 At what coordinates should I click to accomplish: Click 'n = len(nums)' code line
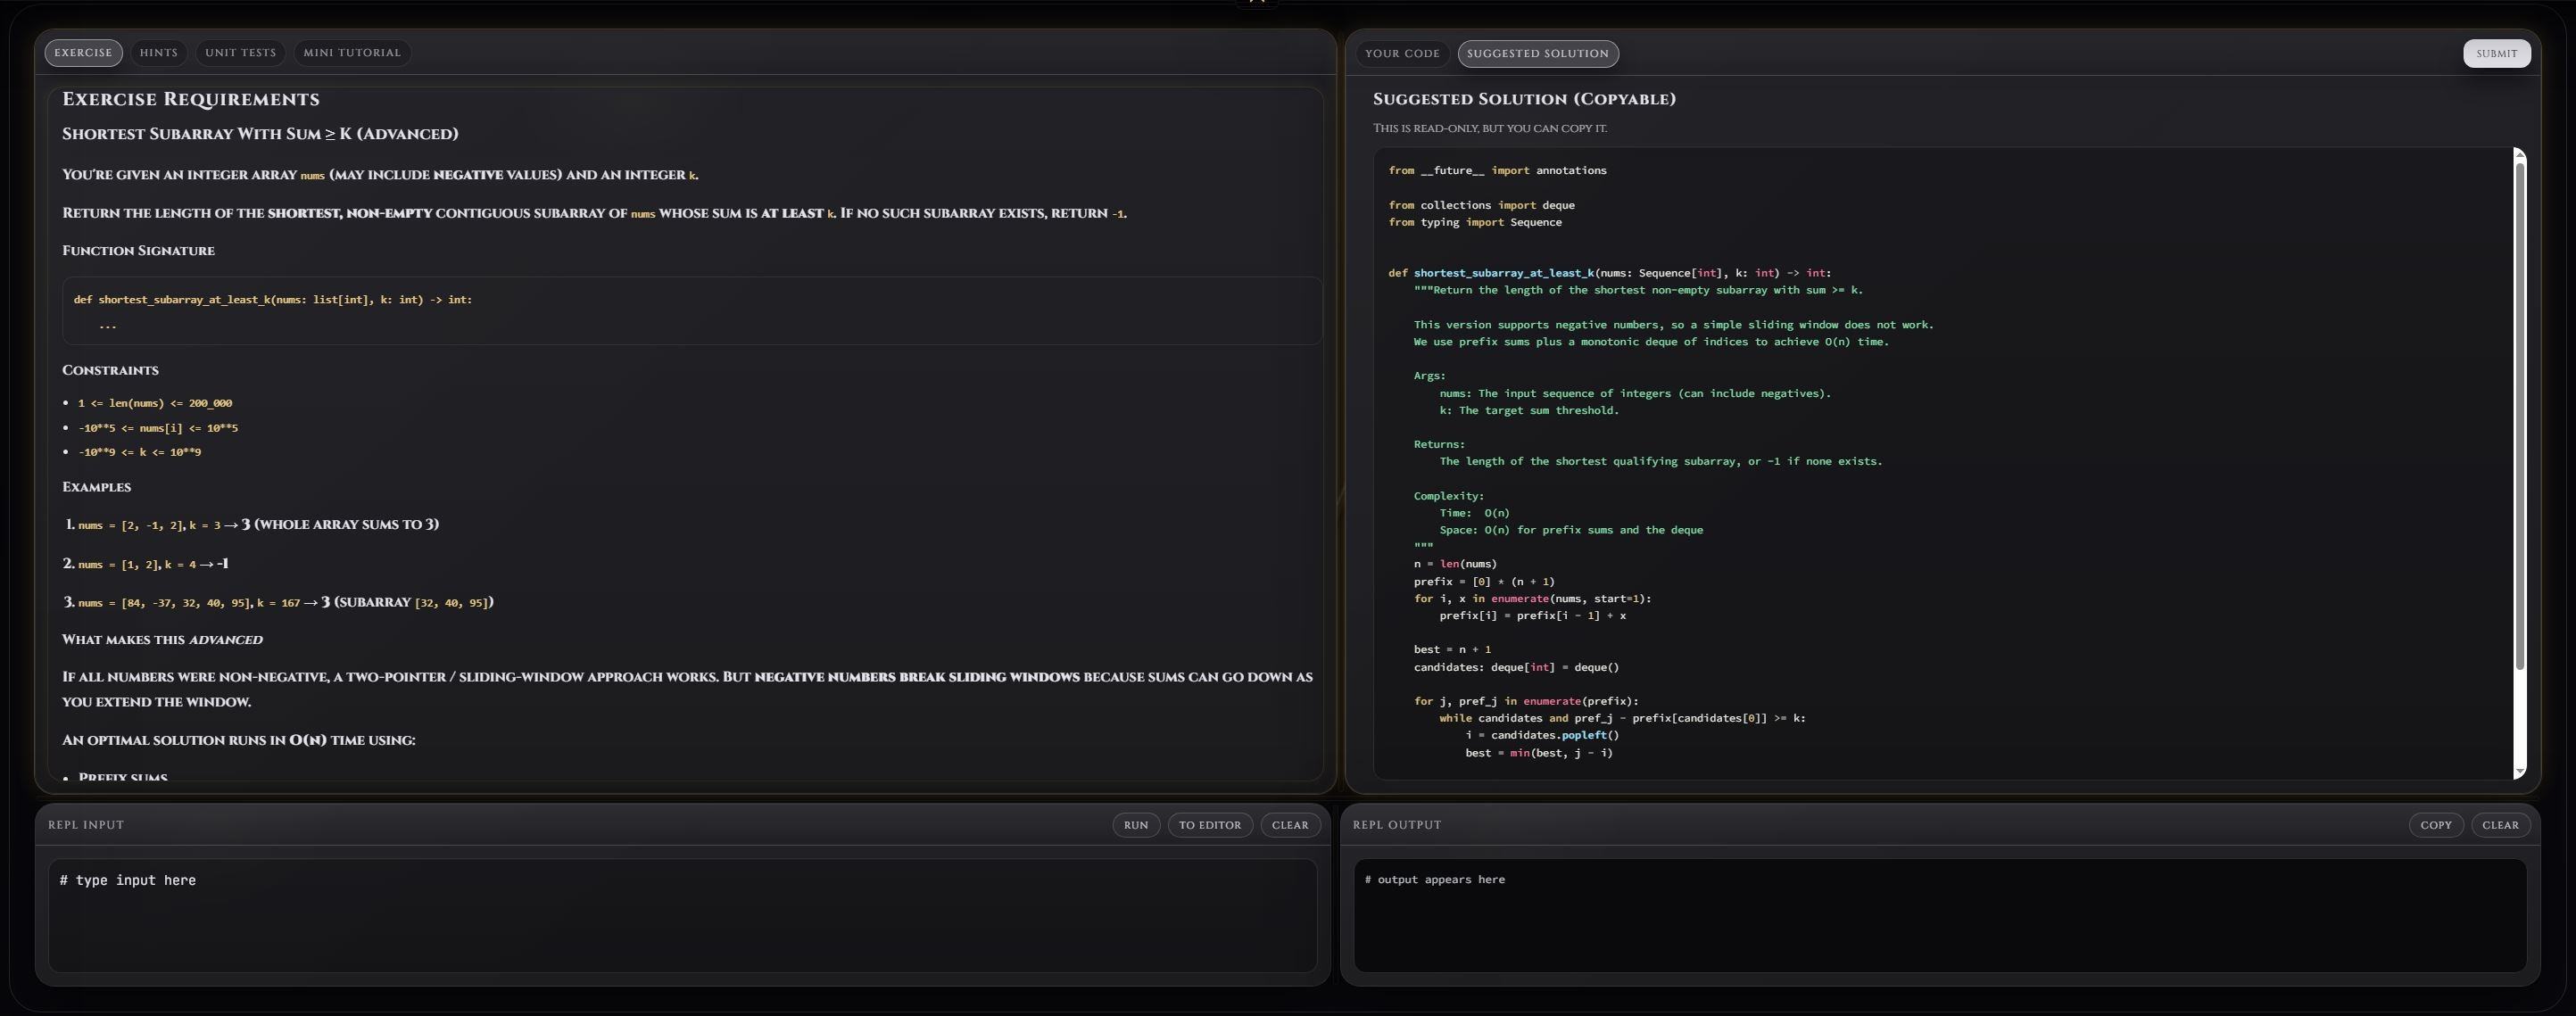(1455, 564)
